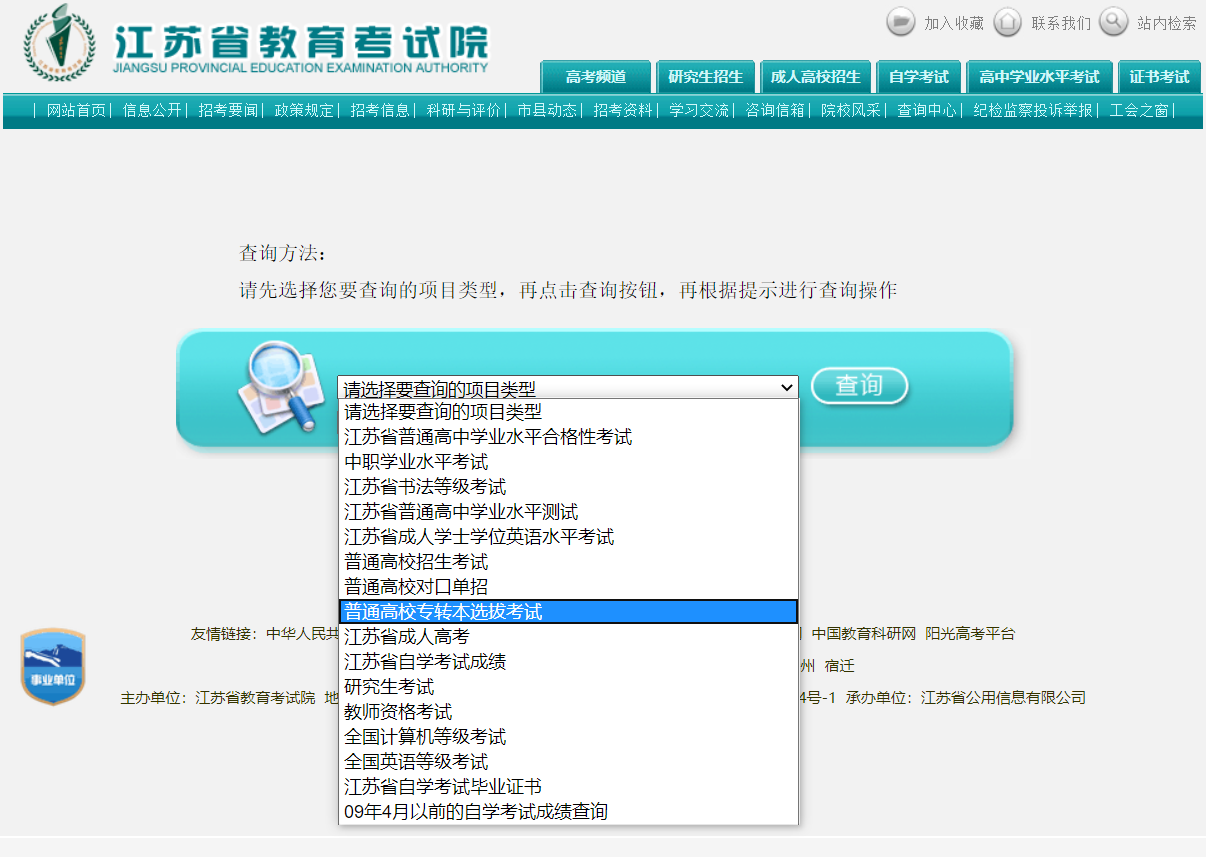This screenshot has height=857, width=1206.
Task: Collapse the project type dropdown arrow
Action: (786, 387)
